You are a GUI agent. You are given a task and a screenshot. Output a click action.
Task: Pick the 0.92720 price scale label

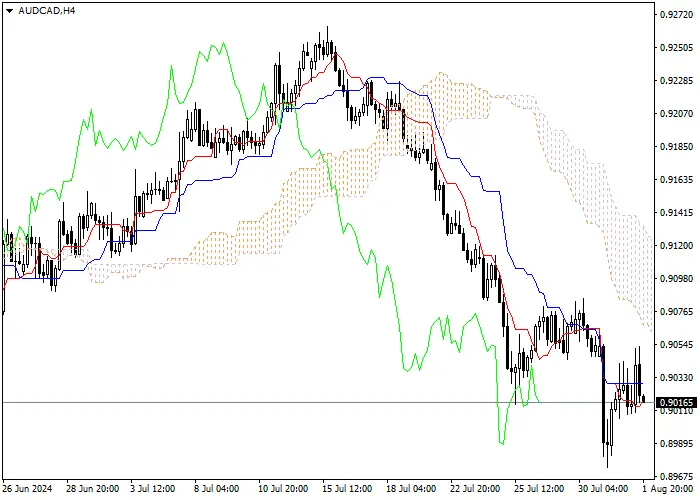(677, 15)
